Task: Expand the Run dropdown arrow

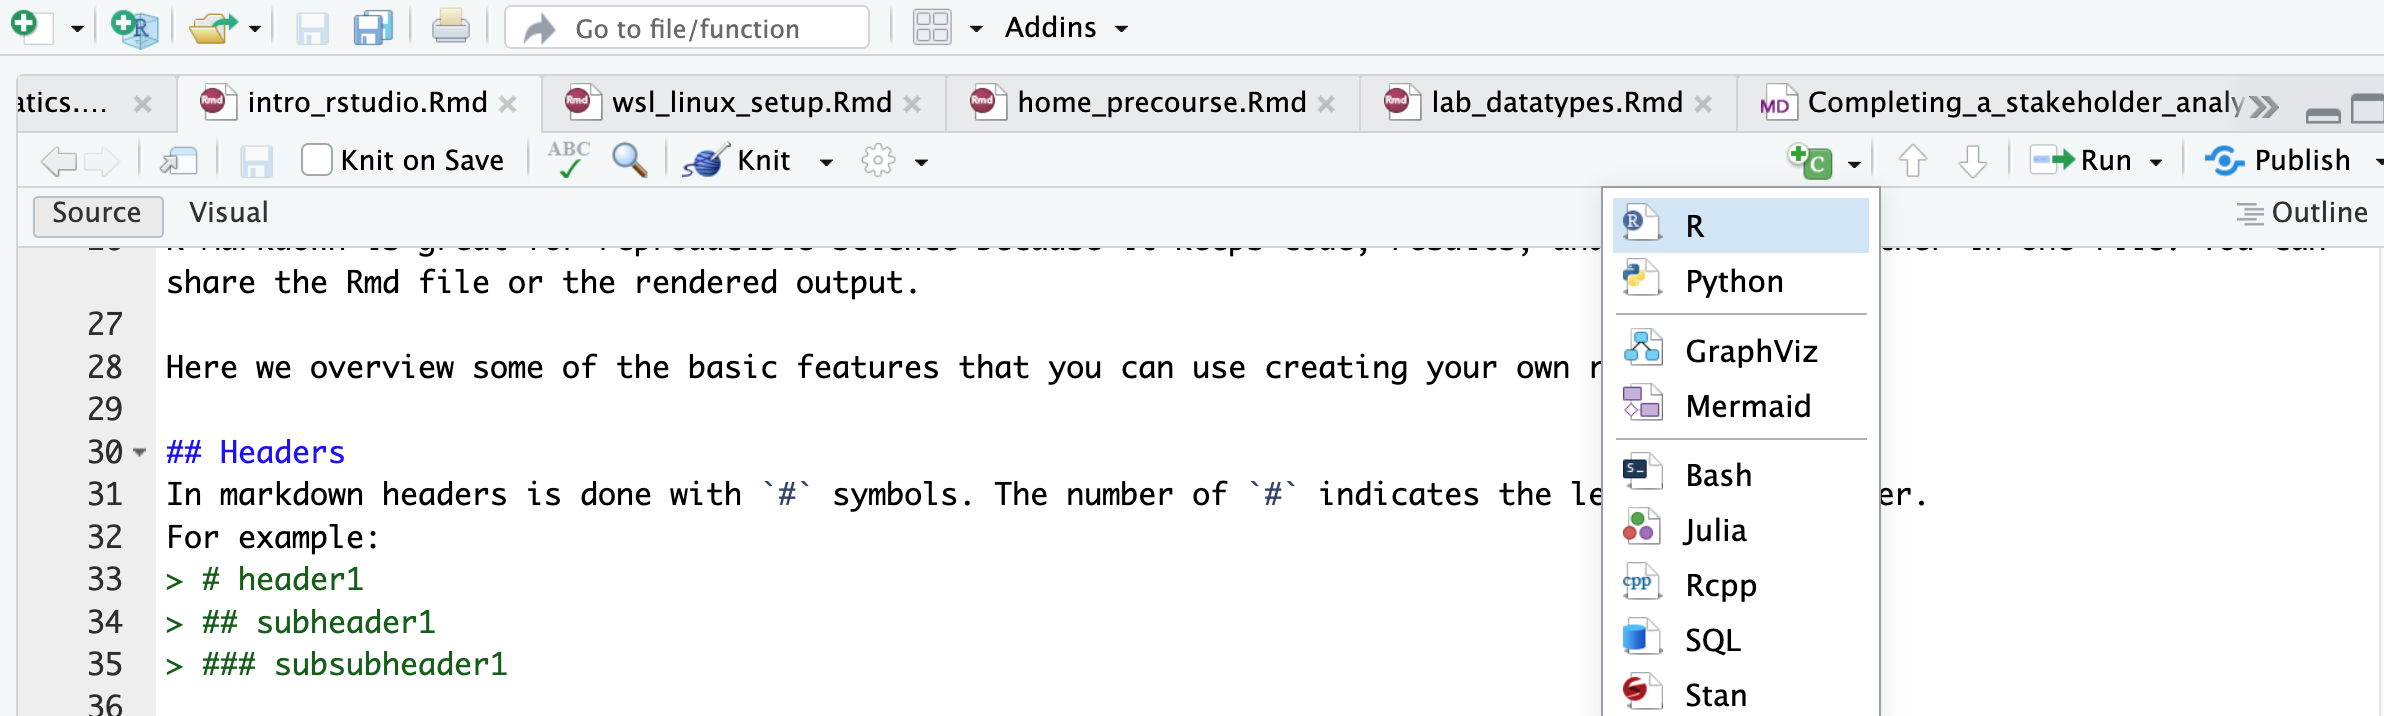Action: (x=2156, y=162)
